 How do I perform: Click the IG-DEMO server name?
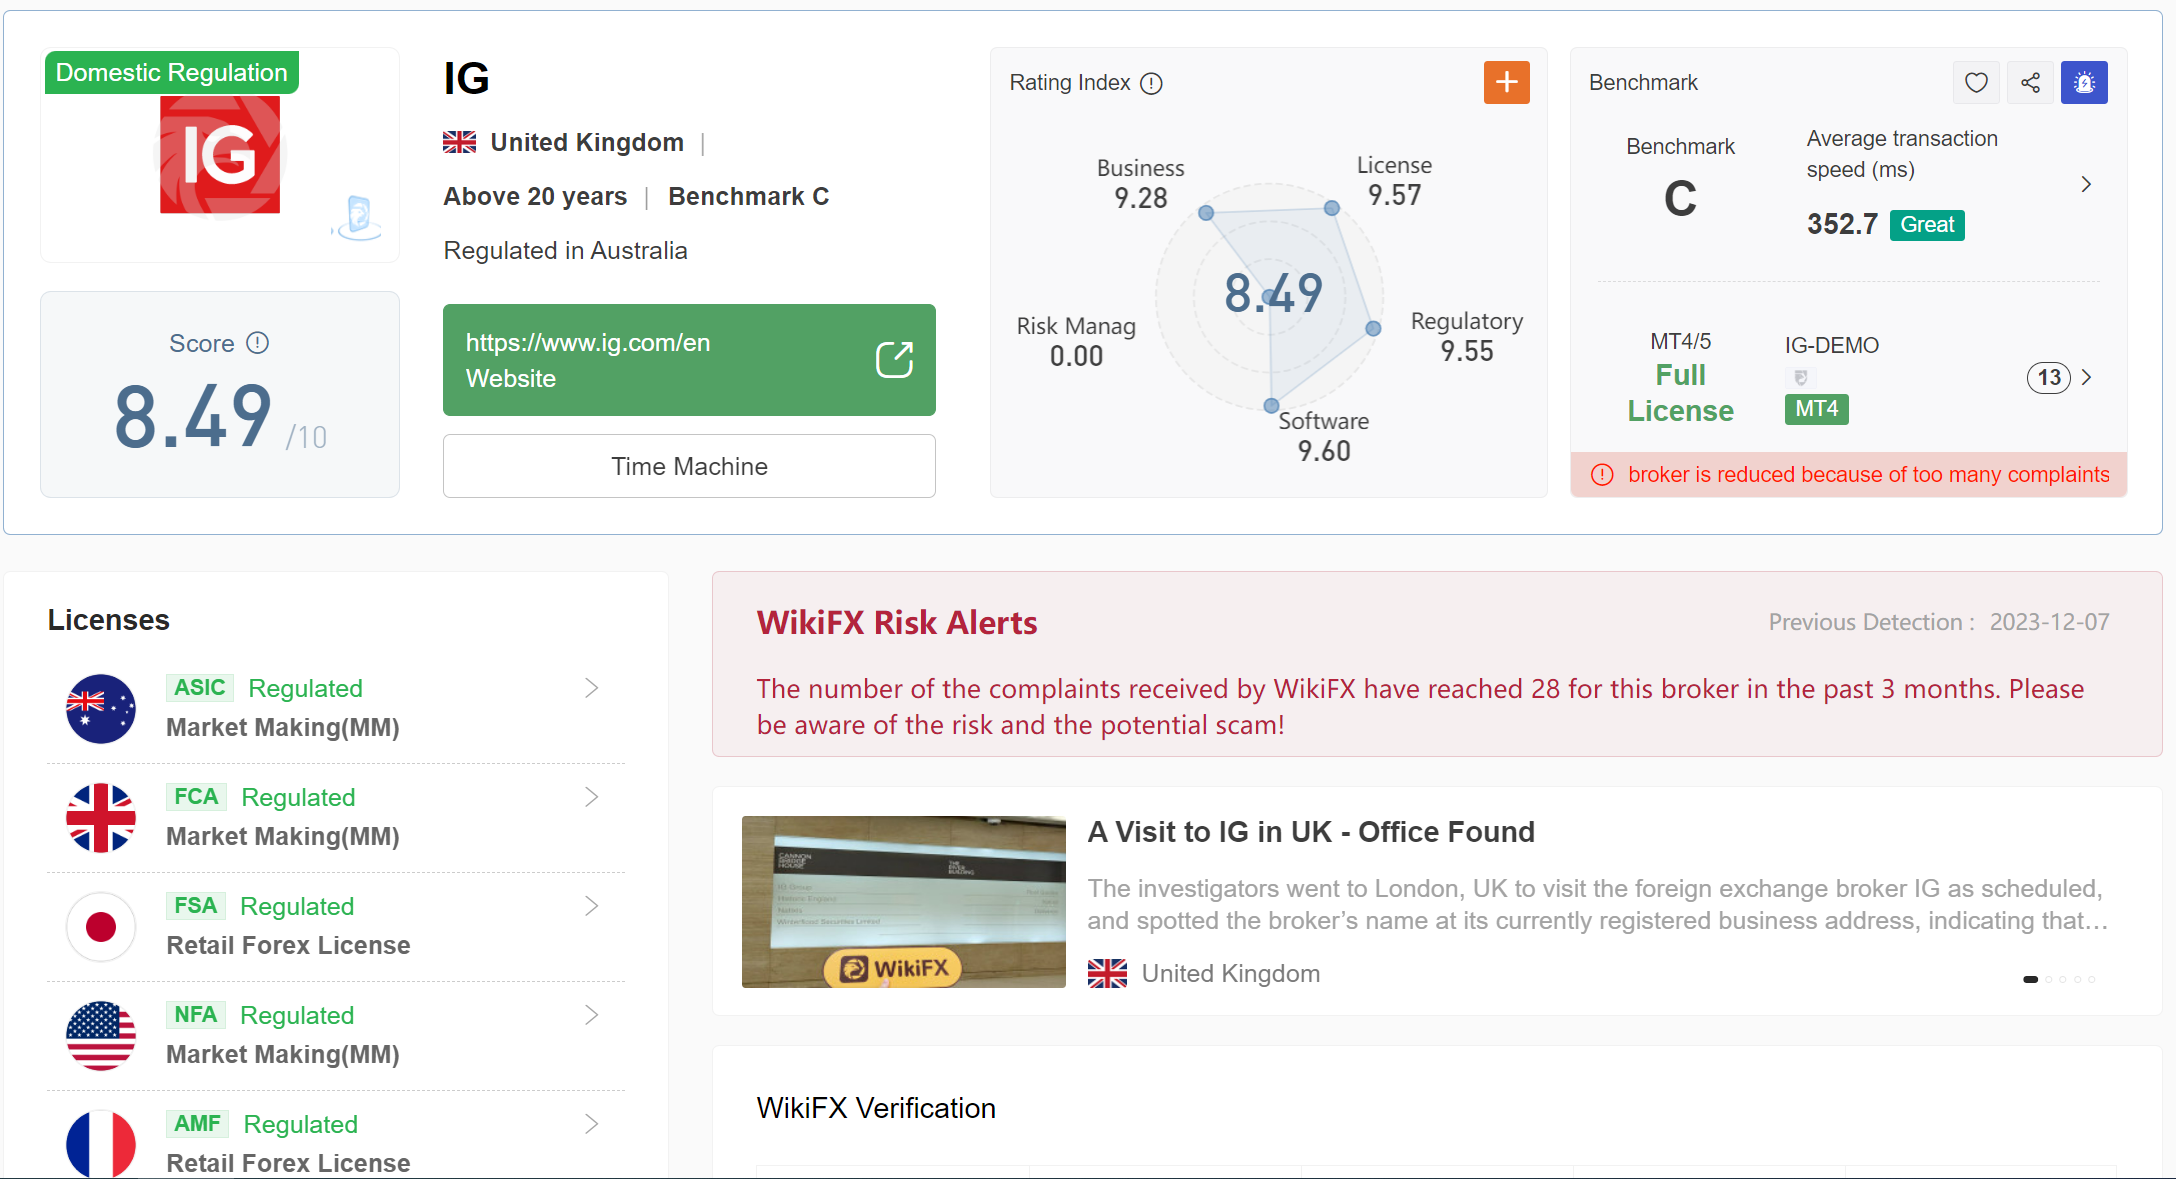(1832, 345)
